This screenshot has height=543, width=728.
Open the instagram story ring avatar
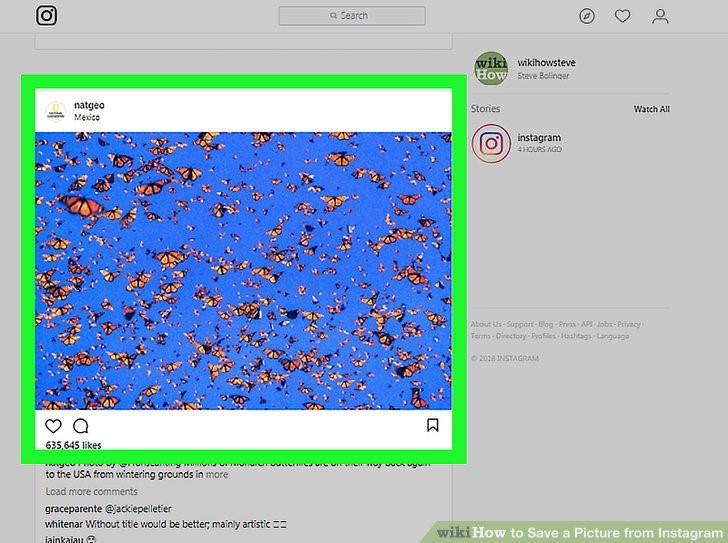[491, 143]
